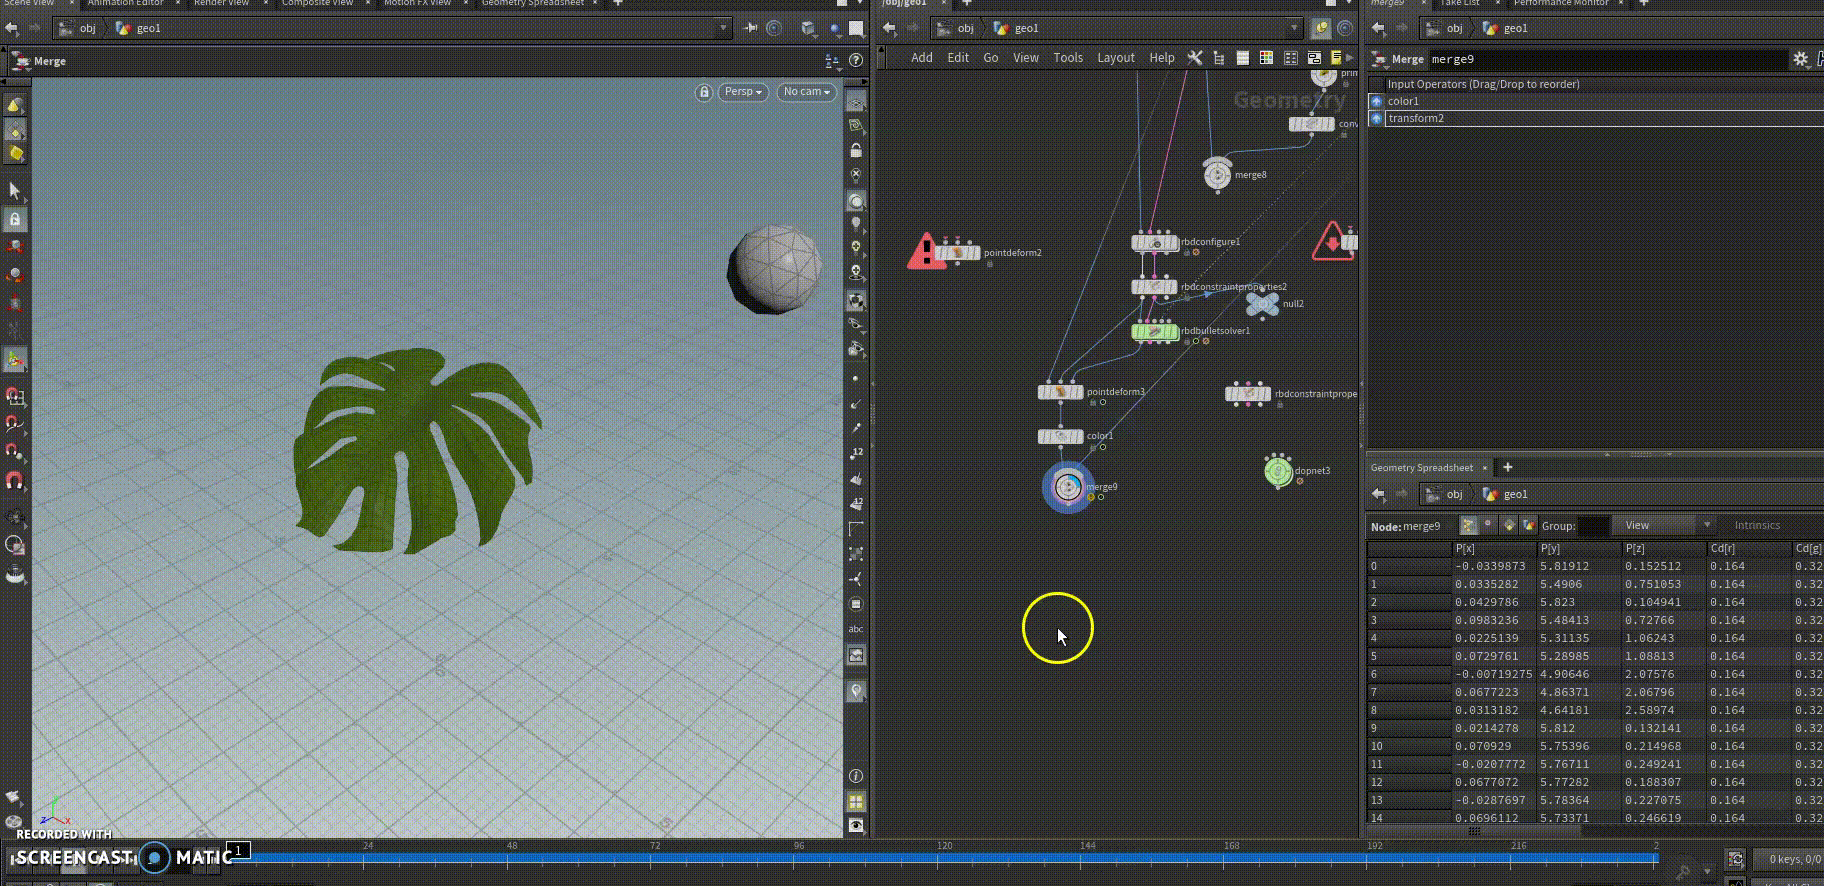This screenshot has height=886, width=1824.
Task: Click the null2 node icon
Action: pyautogui.click(x=1262, y=304)
